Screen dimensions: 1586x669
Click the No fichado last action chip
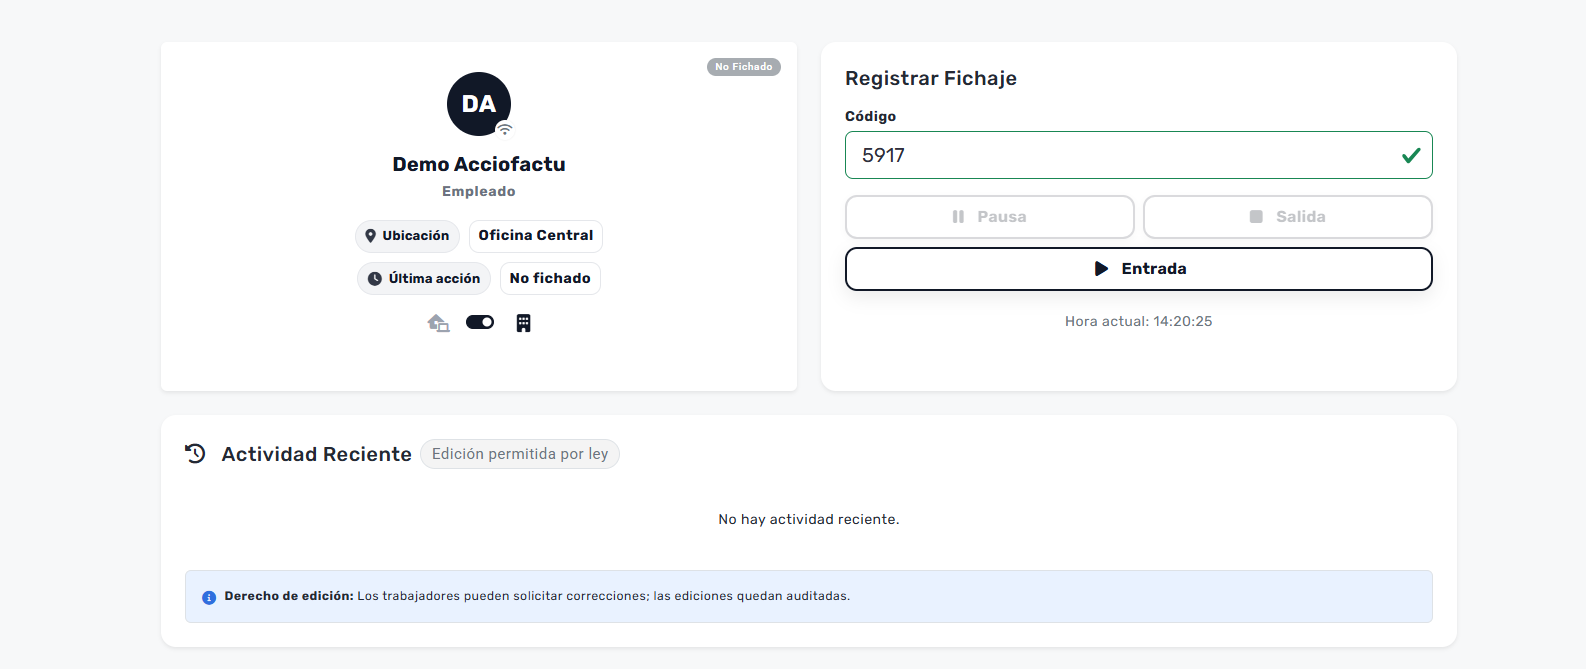tap(550, 279)
